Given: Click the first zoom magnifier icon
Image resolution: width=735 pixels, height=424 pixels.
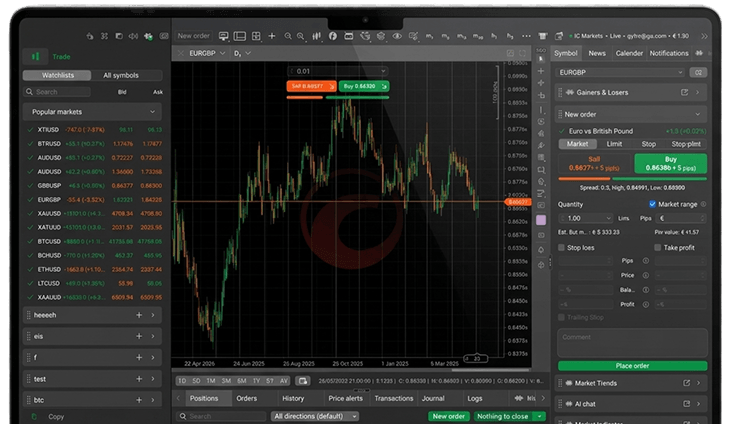Looking at the screenshot, I should click(x=288, y=36).
